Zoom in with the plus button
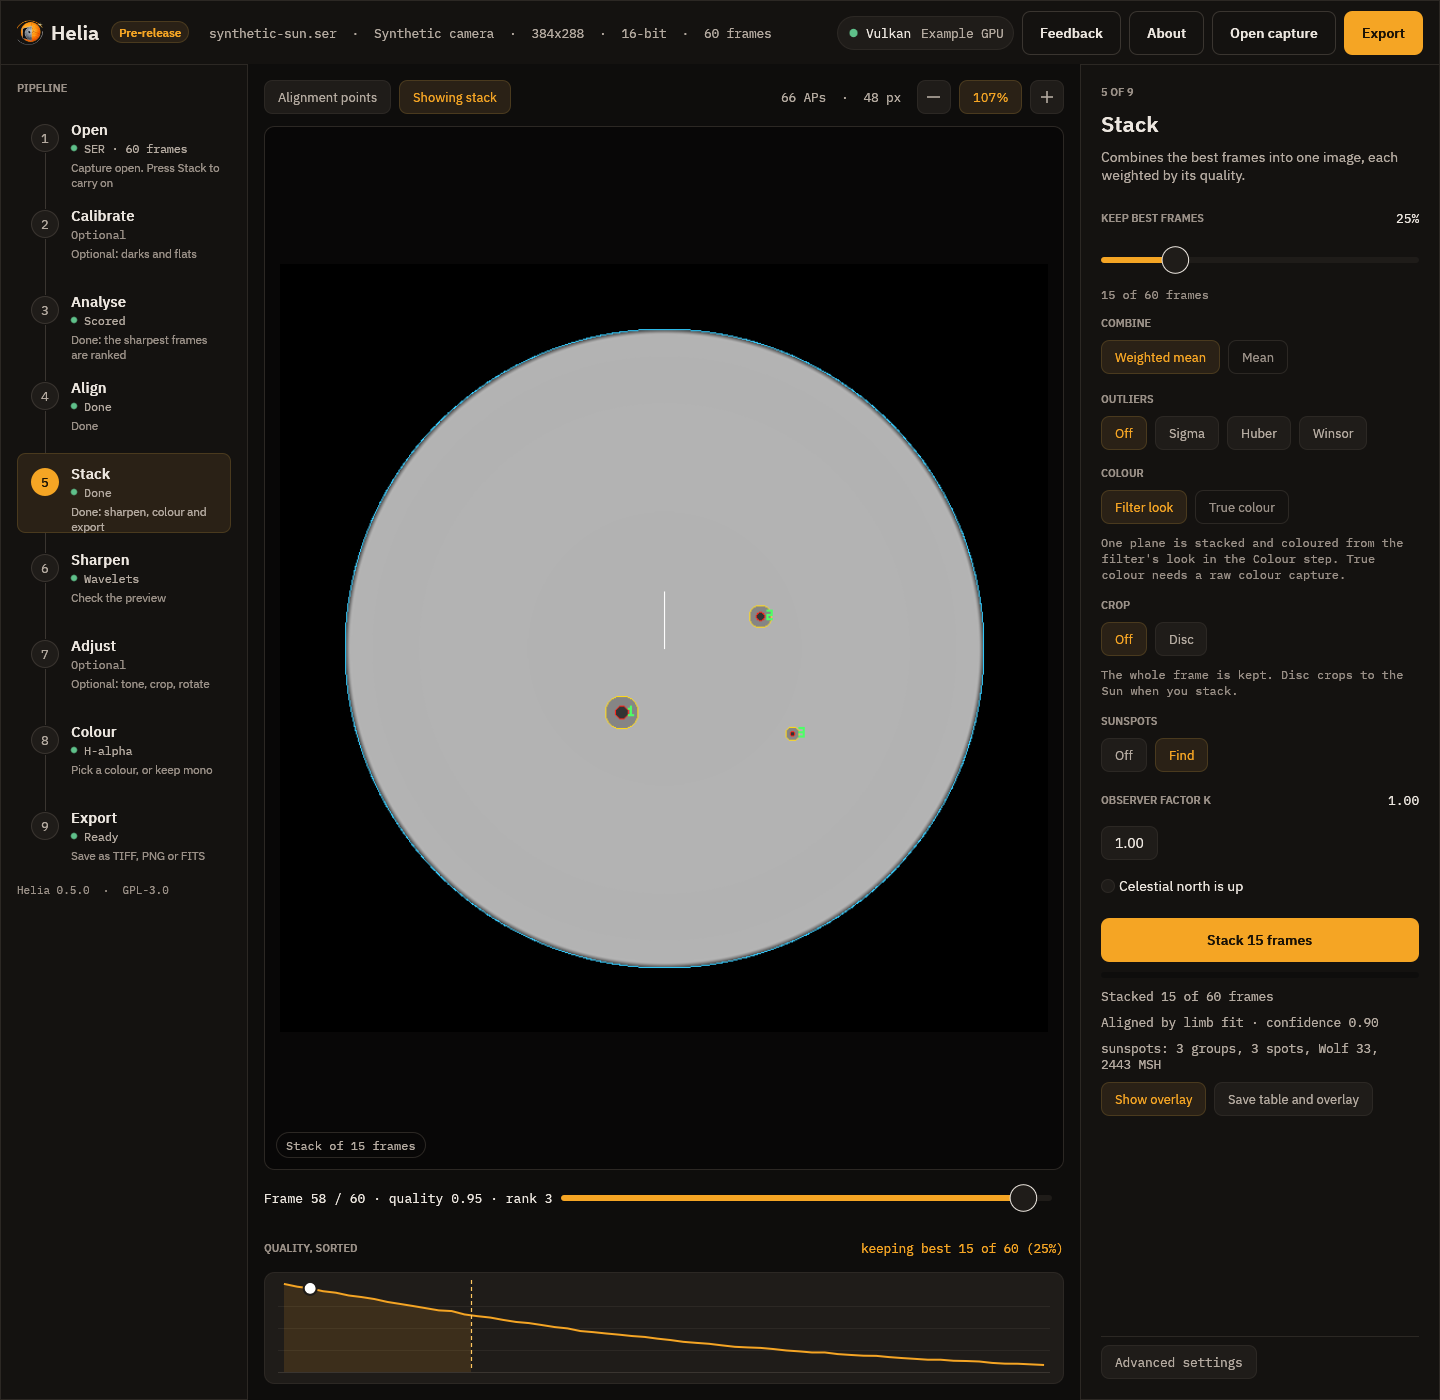 point(1046,97)
